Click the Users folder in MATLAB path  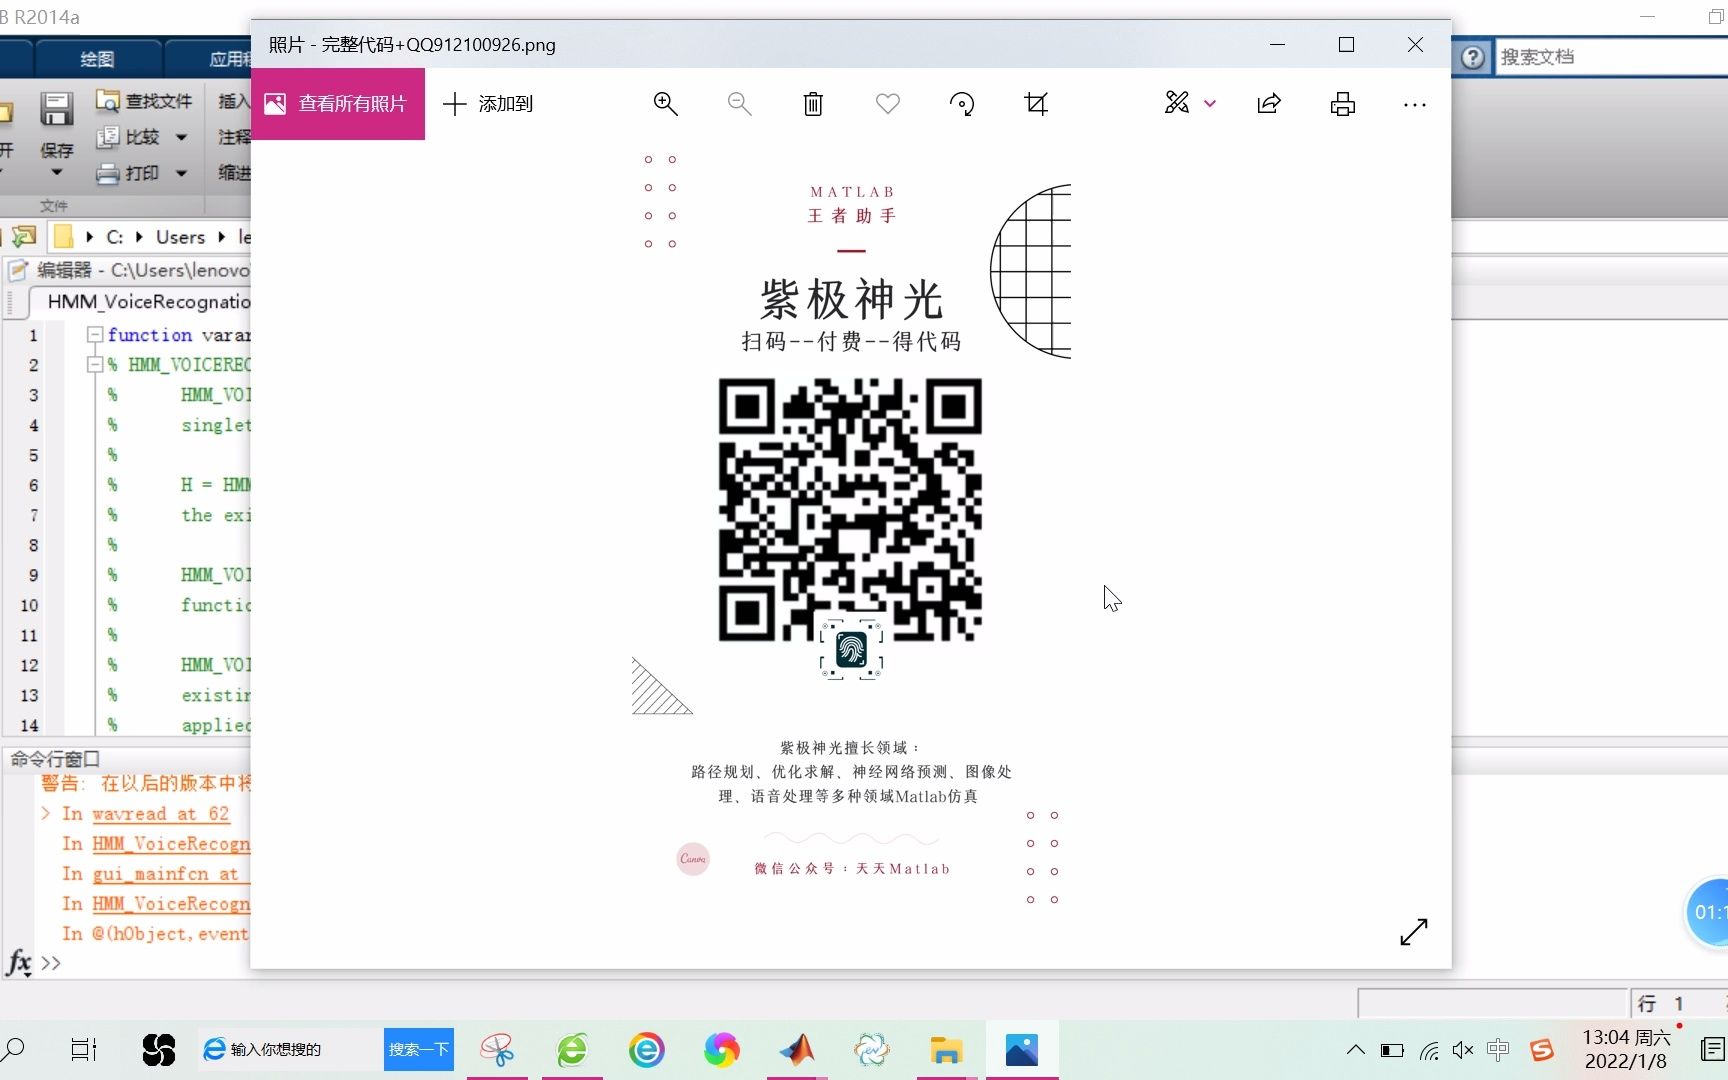180,237
